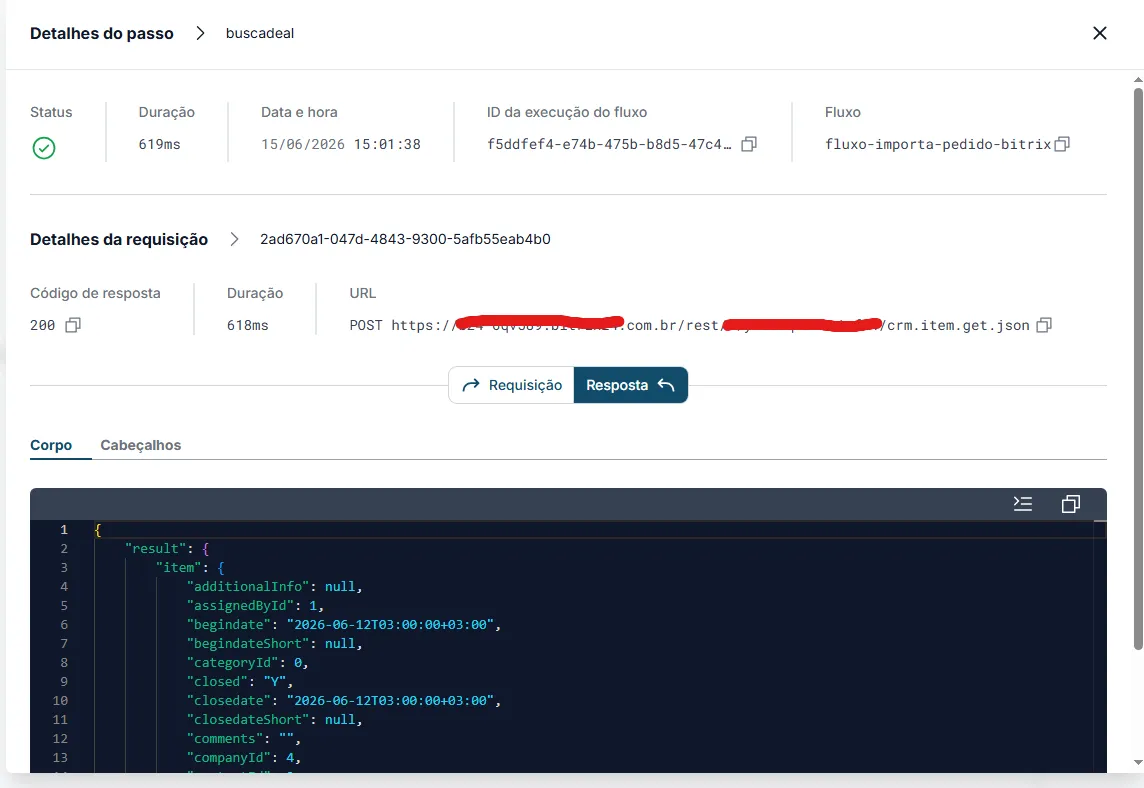The height and width of the screenshot is (788, 1144).
Task: Click the "closedateShort" line in the code
Action: pos(274,719)
